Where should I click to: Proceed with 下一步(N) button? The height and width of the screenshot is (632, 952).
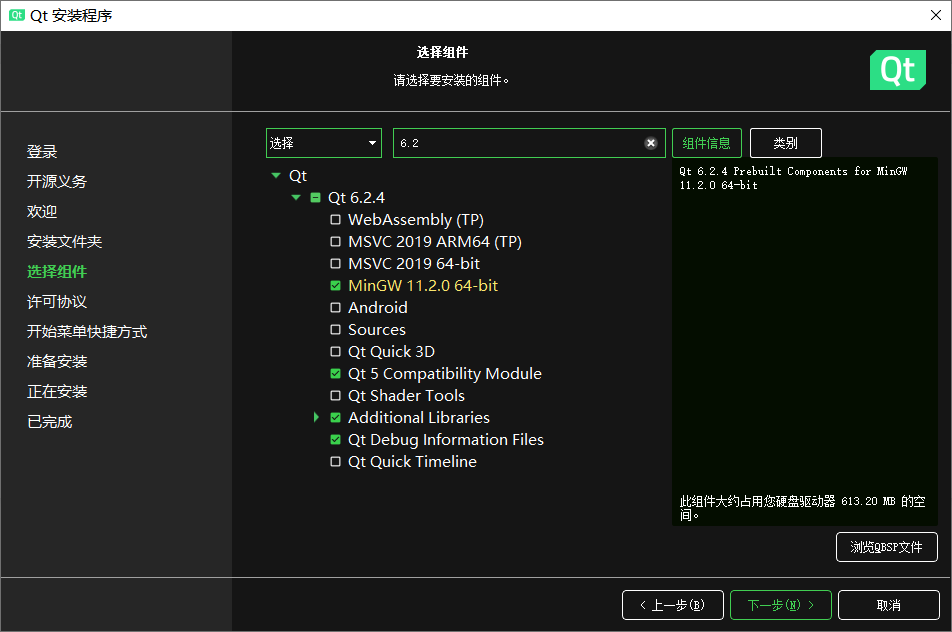point(781,605)
